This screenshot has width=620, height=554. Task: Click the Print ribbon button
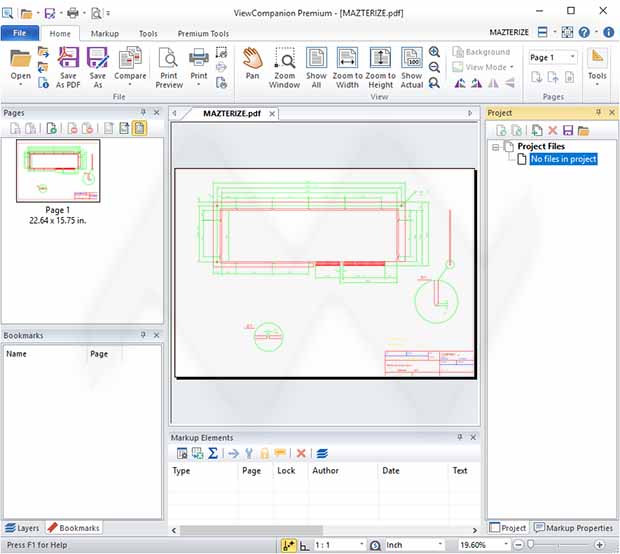point(198,67)
